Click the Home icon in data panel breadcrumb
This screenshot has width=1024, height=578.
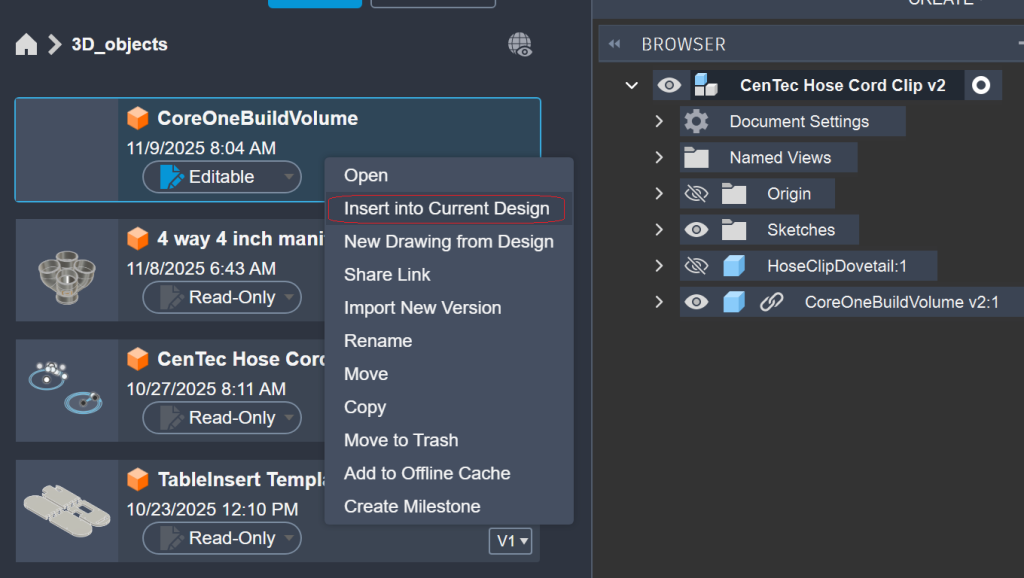pos(26,45)
